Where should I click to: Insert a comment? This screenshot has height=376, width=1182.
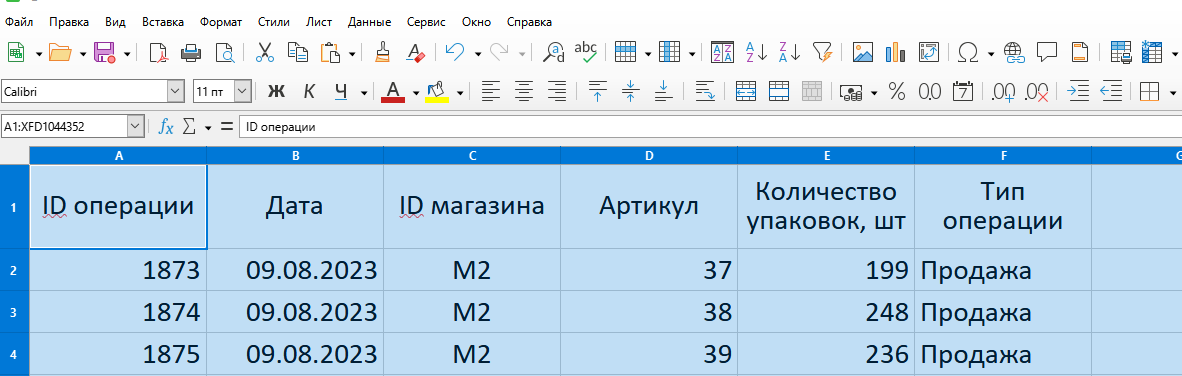1046,52
